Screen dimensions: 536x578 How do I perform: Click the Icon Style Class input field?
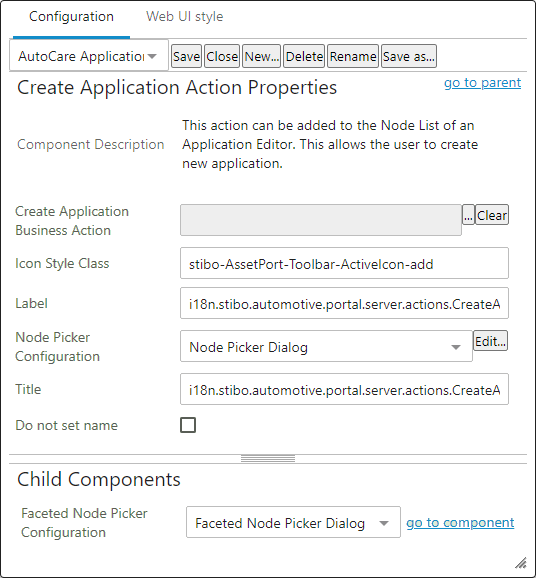[344, 263]
